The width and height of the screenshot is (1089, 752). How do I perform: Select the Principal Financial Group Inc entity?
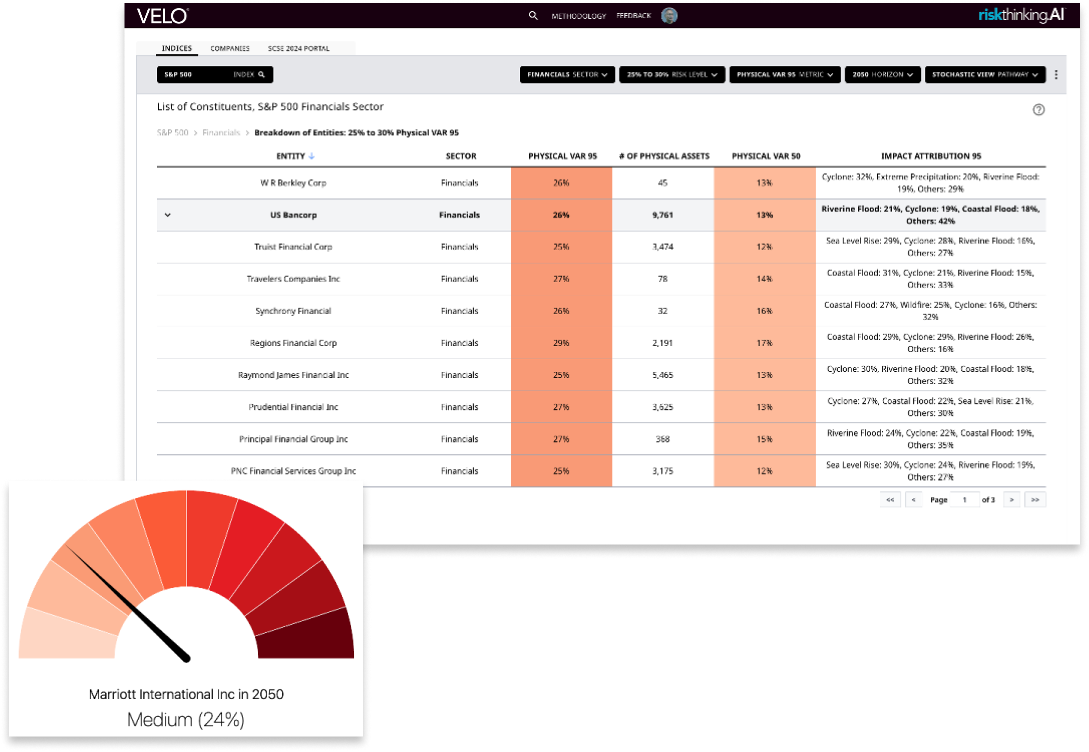pyautogui.click(x=293, y=439)
